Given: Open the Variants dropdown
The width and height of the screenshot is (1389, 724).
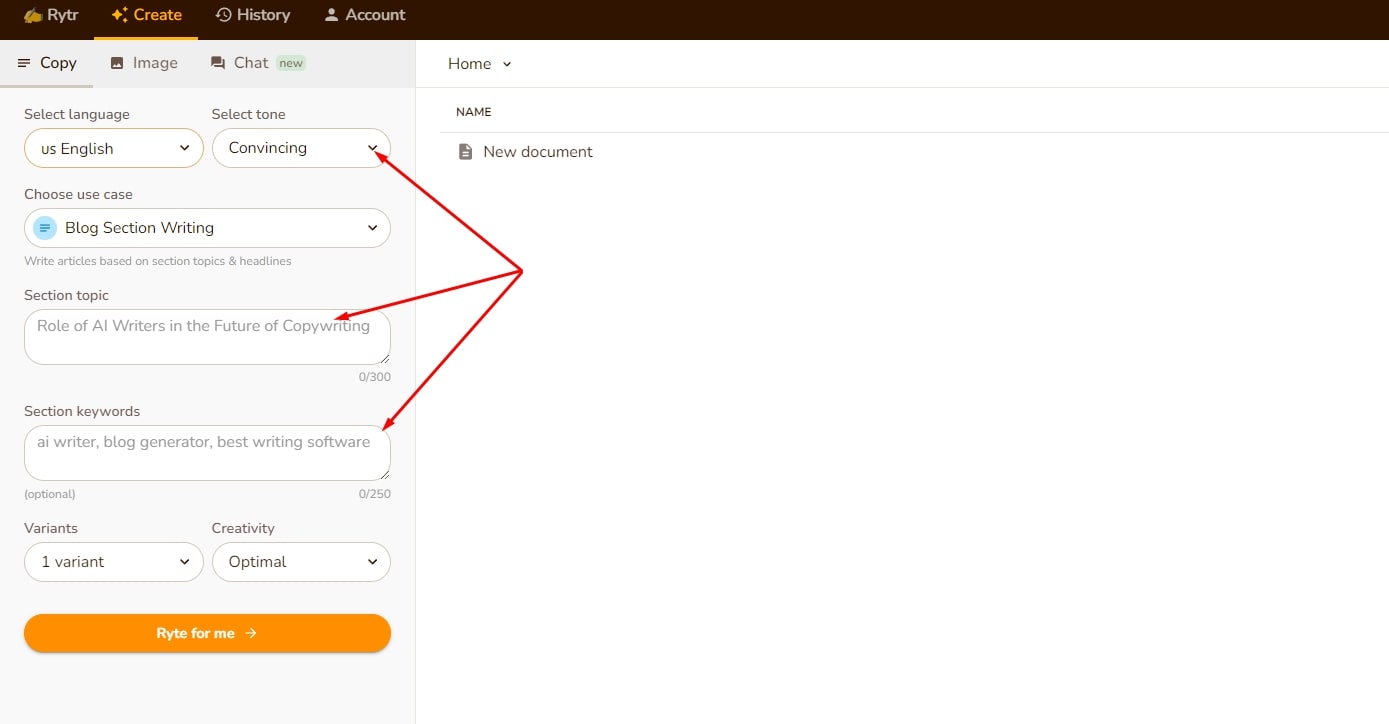Looking at the screenshot, I should point(114,562).
